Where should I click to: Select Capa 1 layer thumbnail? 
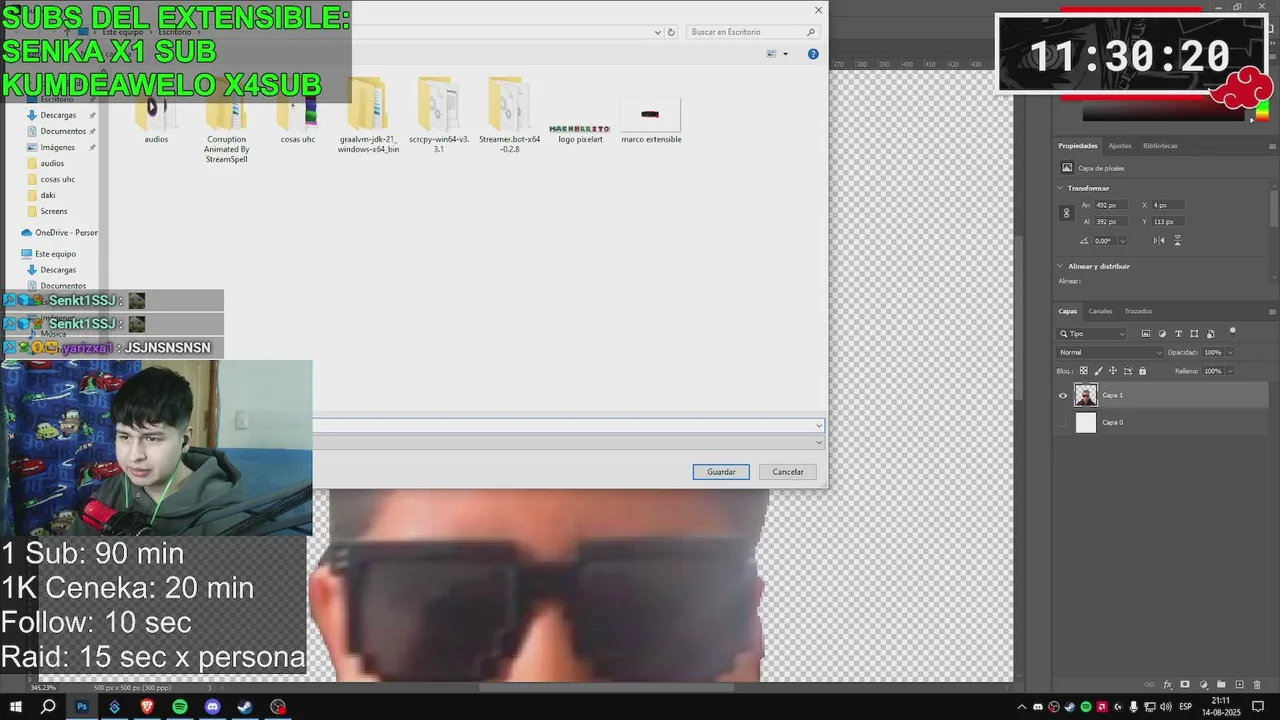[1086, 395]
